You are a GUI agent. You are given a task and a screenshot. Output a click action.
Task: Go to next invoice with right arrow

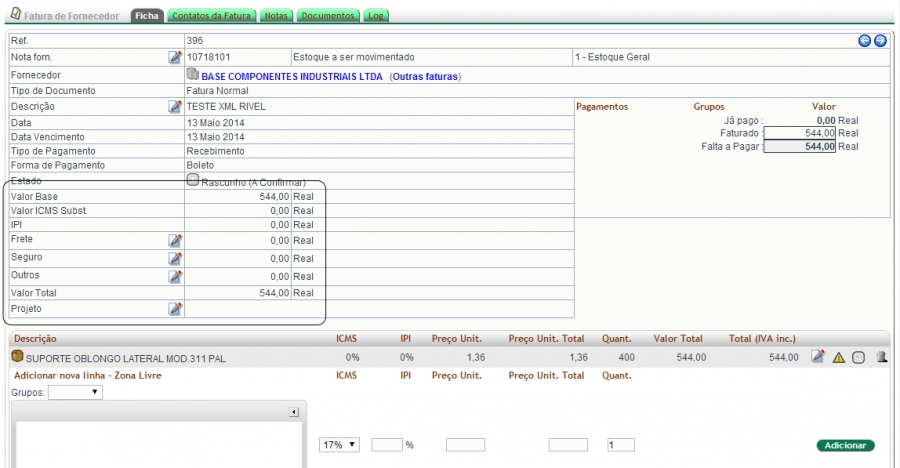coord(880,40)
